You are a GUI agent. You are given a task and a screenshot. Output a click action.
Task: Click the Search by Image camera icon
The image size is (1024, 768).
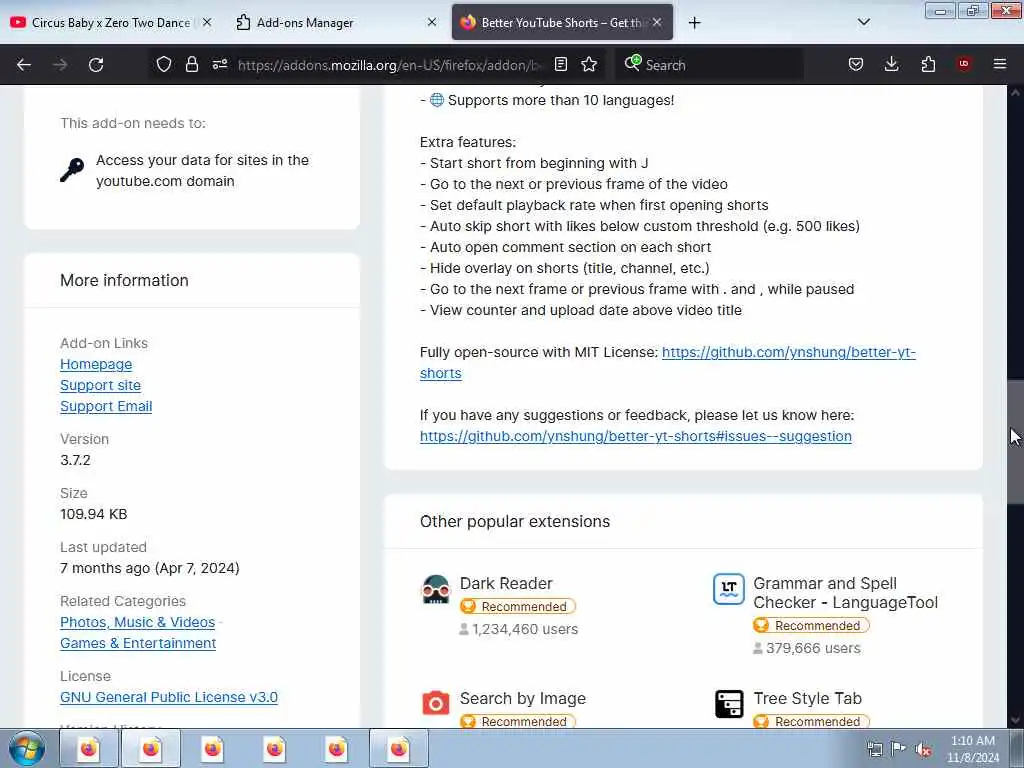[x=436, y=703]
